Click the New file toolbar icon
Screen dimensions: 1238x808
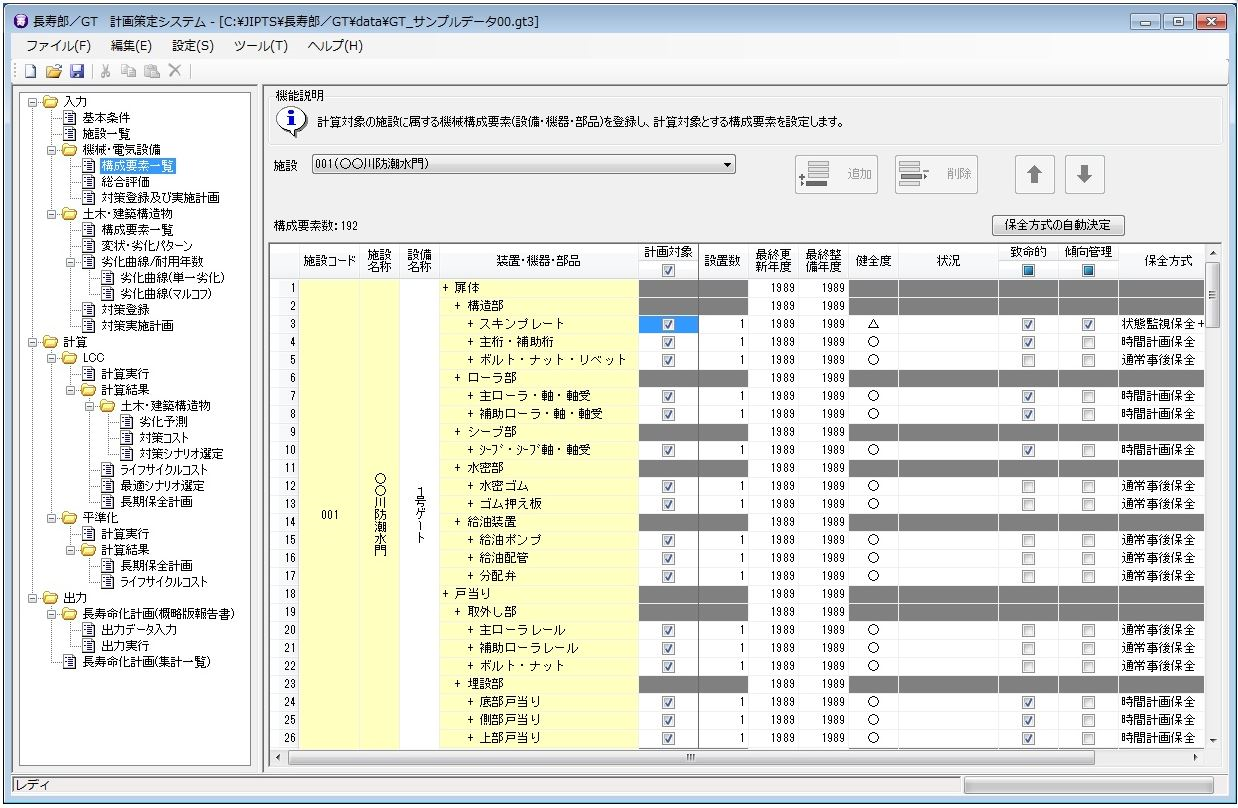point(30,71)
